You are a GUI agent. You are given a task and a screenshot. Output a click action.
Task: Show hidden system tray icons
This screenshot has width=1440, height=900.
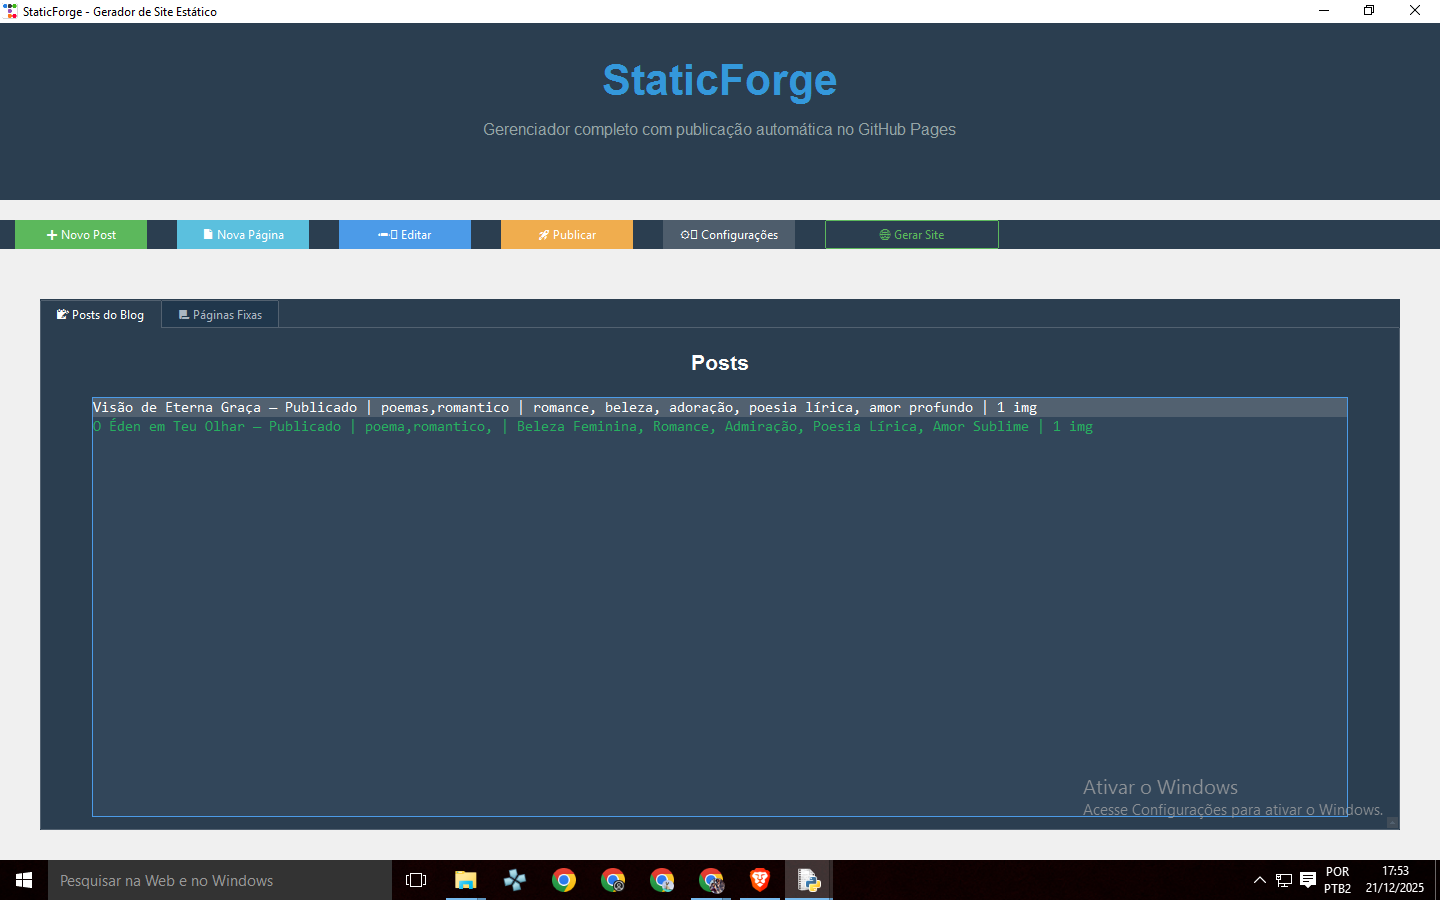(x=1260, y=880)
